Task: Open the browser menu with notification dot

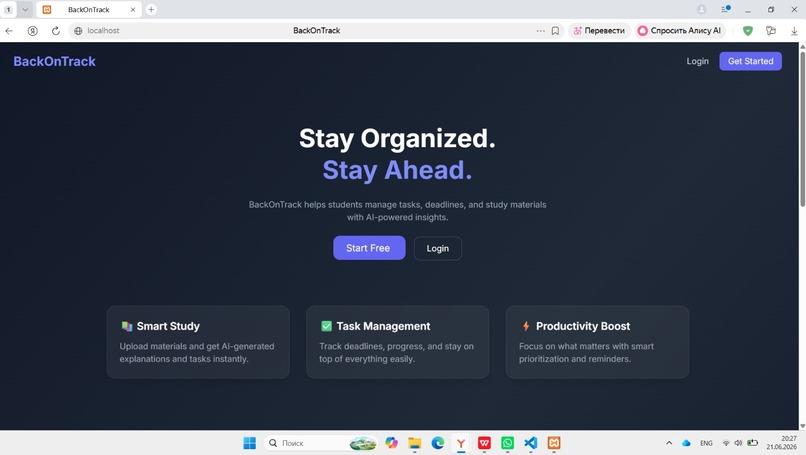Action: pyautogui.click(x=725, y=9)
